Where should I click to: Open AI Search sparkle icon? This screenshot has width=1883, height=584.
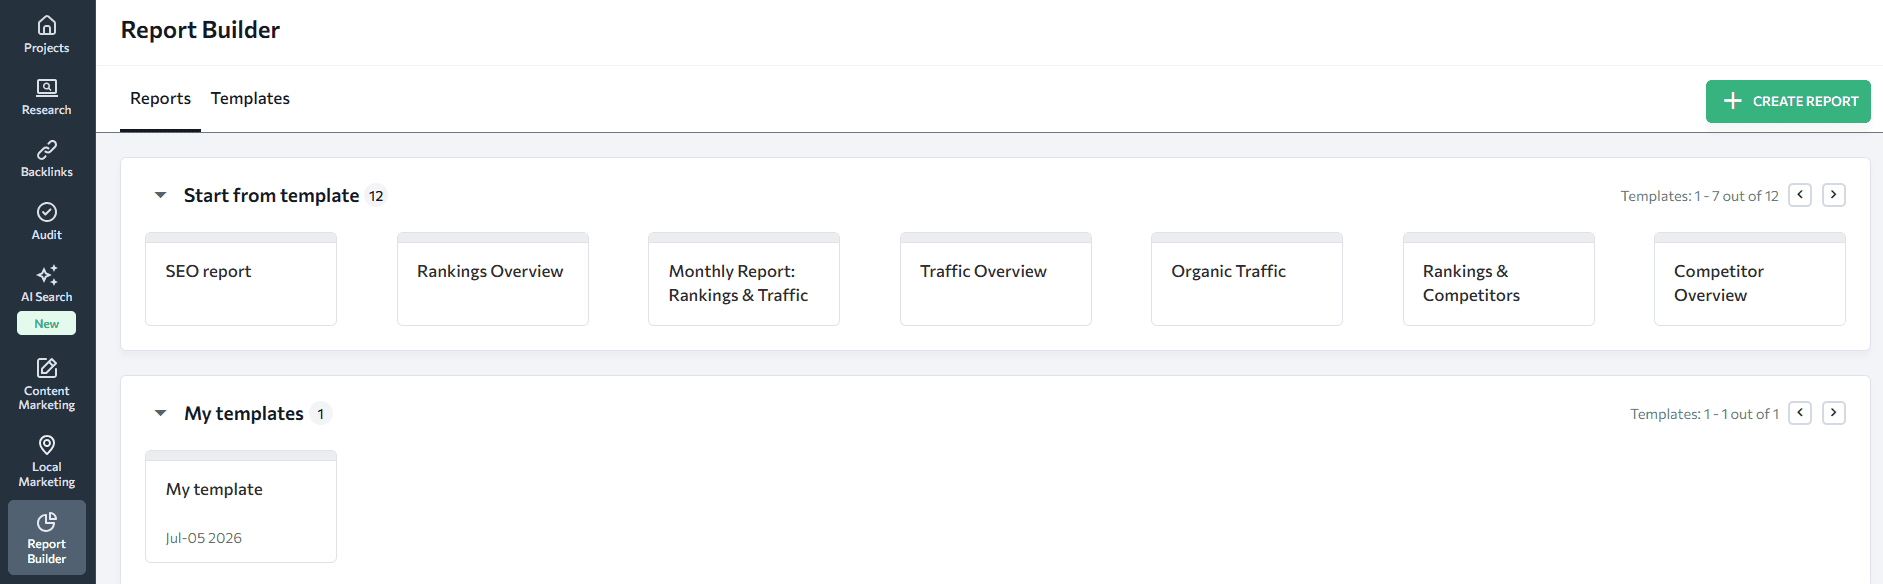(47, 275)
